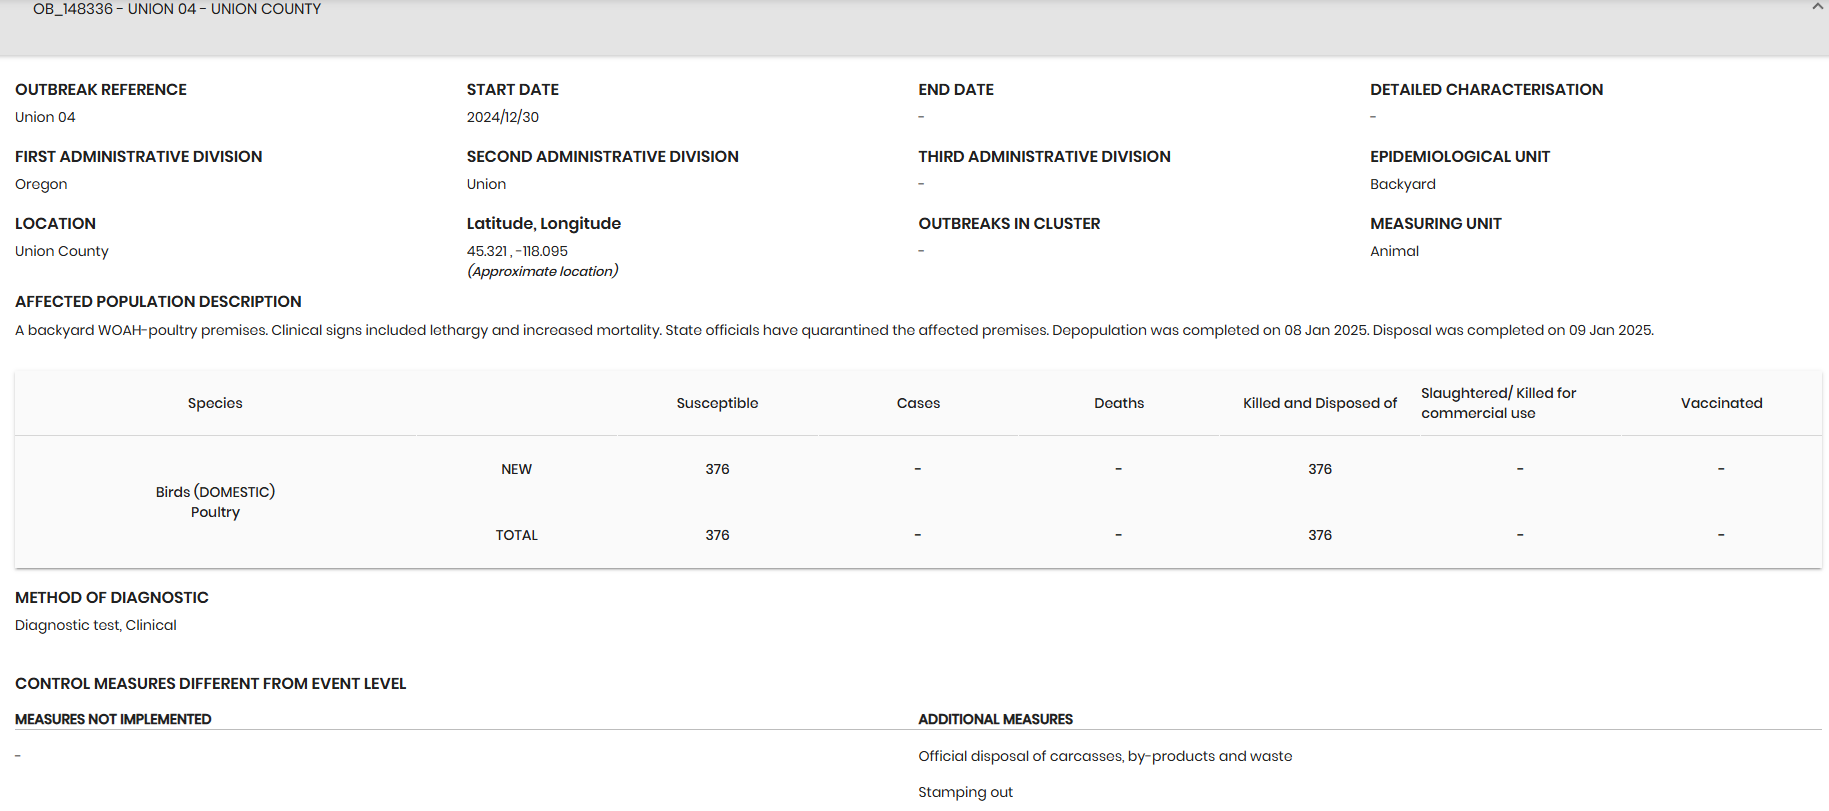Viewport: 1829px width, 811px height.
Task: Select the (Approximate location) note
Action: coord(542,271)
